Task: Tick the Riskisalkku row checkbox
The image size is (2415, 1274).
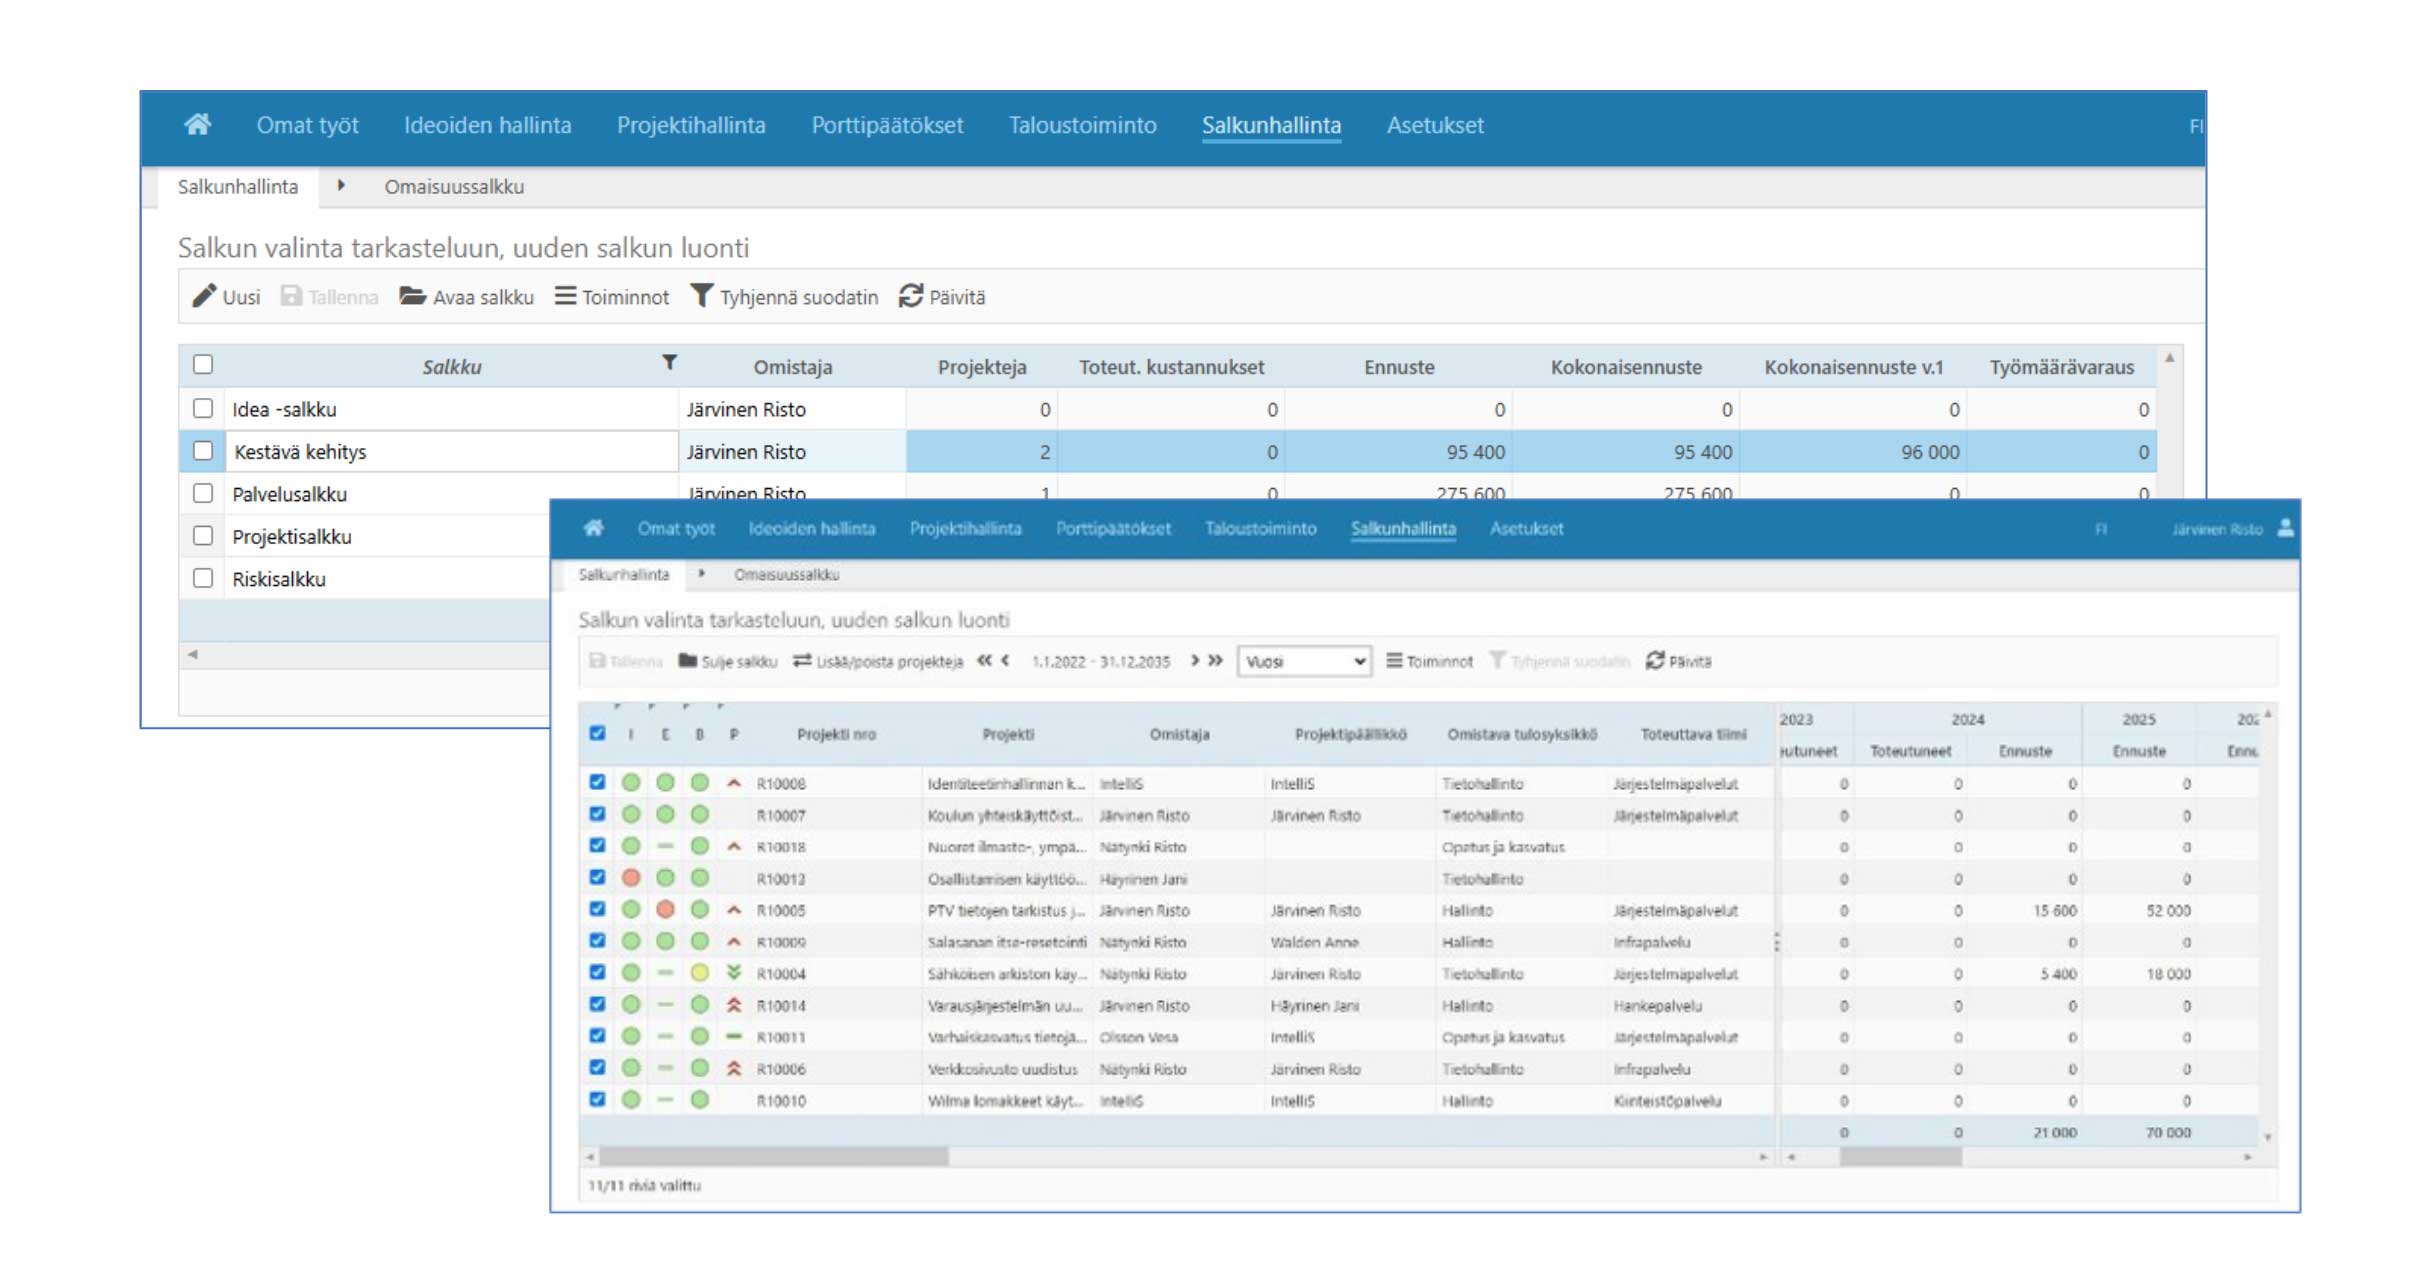Action: click(x=203, y=578)
